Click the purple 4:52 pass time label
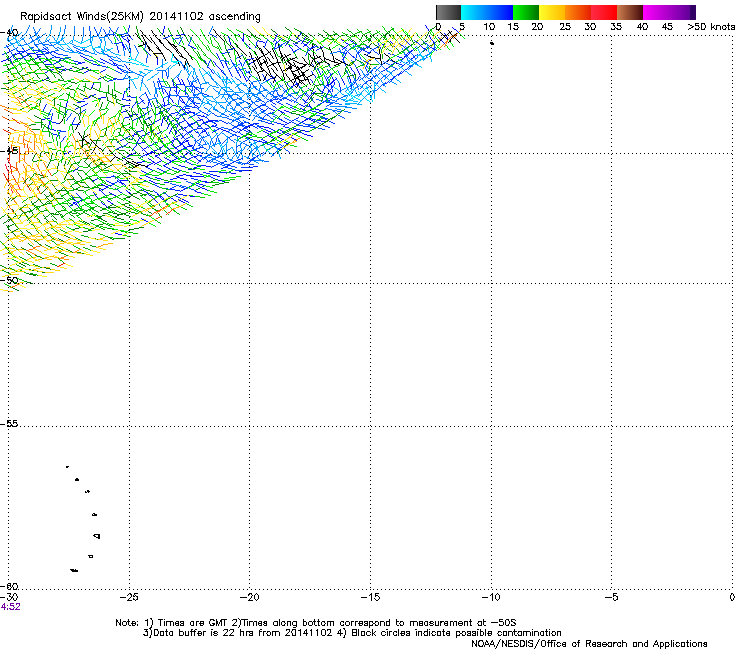This screenshot has height=650, width=740. 10,607
